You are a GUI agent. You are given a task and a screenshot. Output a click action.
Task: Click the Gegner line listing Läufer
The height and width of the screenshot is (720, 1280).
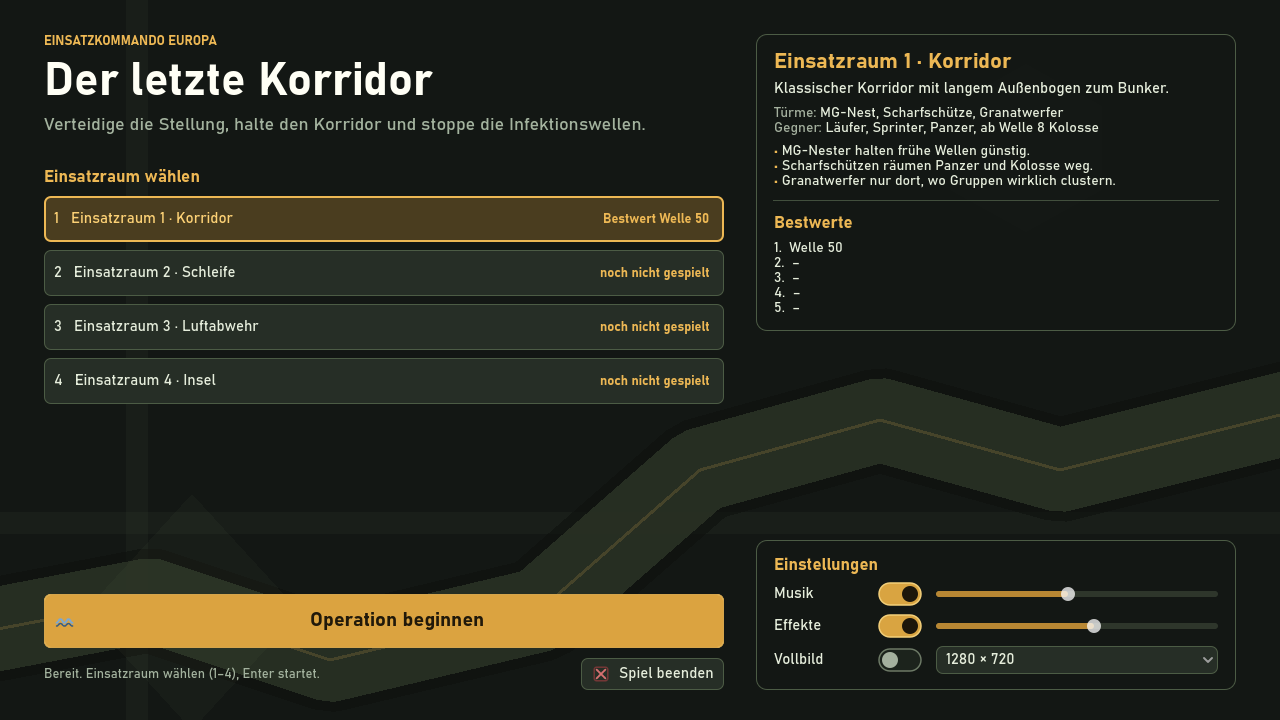pos(936,128)
